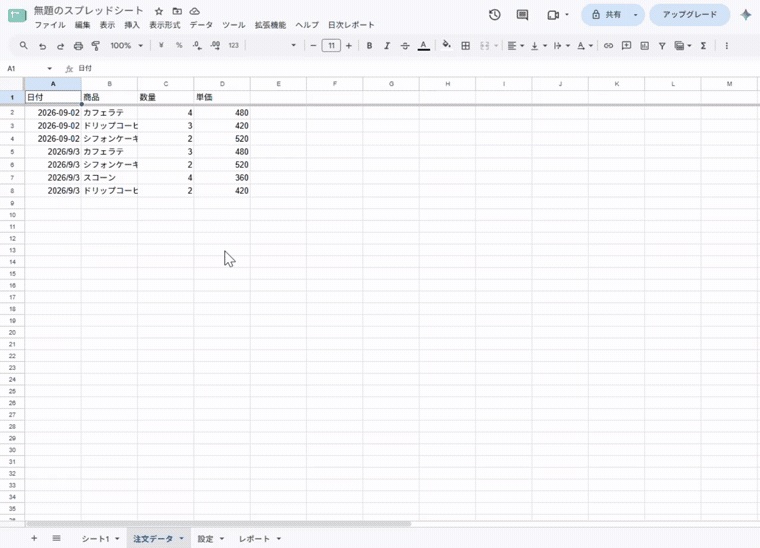Click the アップグレード button
The width and height of the screenshot is (760, 548).
(x=689, y=15)
